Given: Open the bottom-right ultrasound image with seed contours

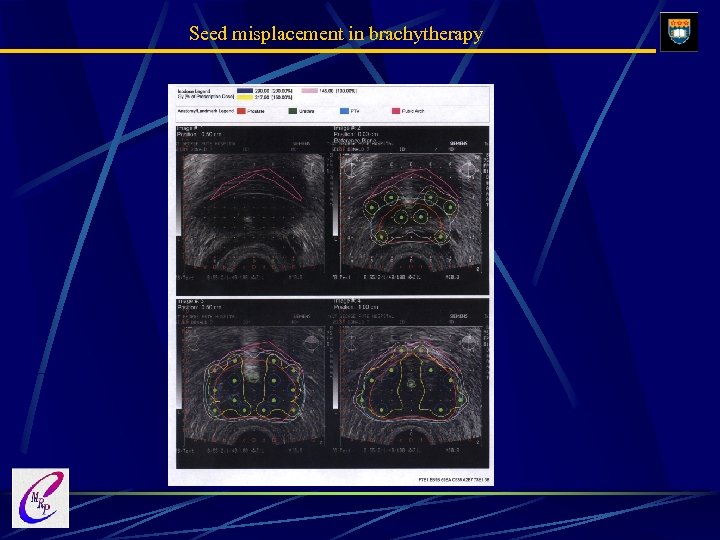Looking at the screenshot, I should (411, 383).
